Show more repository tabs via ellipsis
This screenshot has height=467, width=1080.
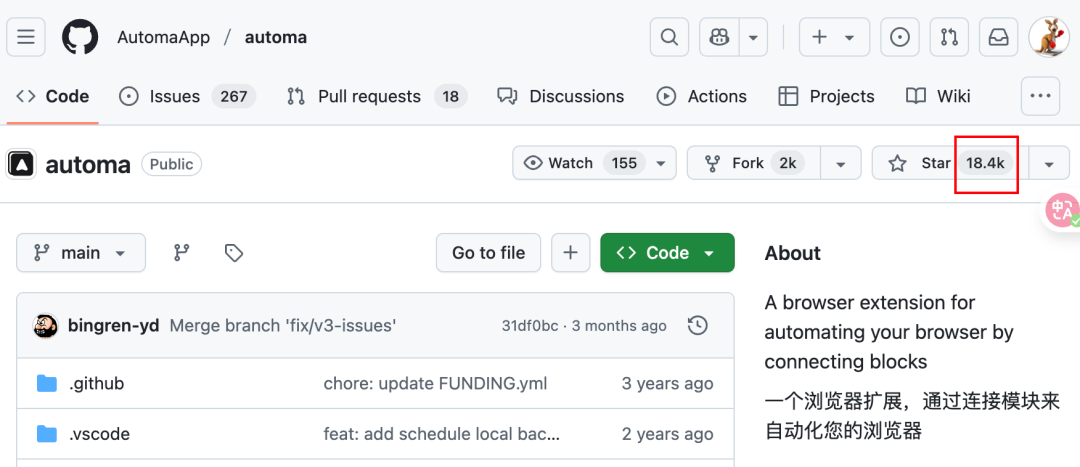pos(1040,96)
